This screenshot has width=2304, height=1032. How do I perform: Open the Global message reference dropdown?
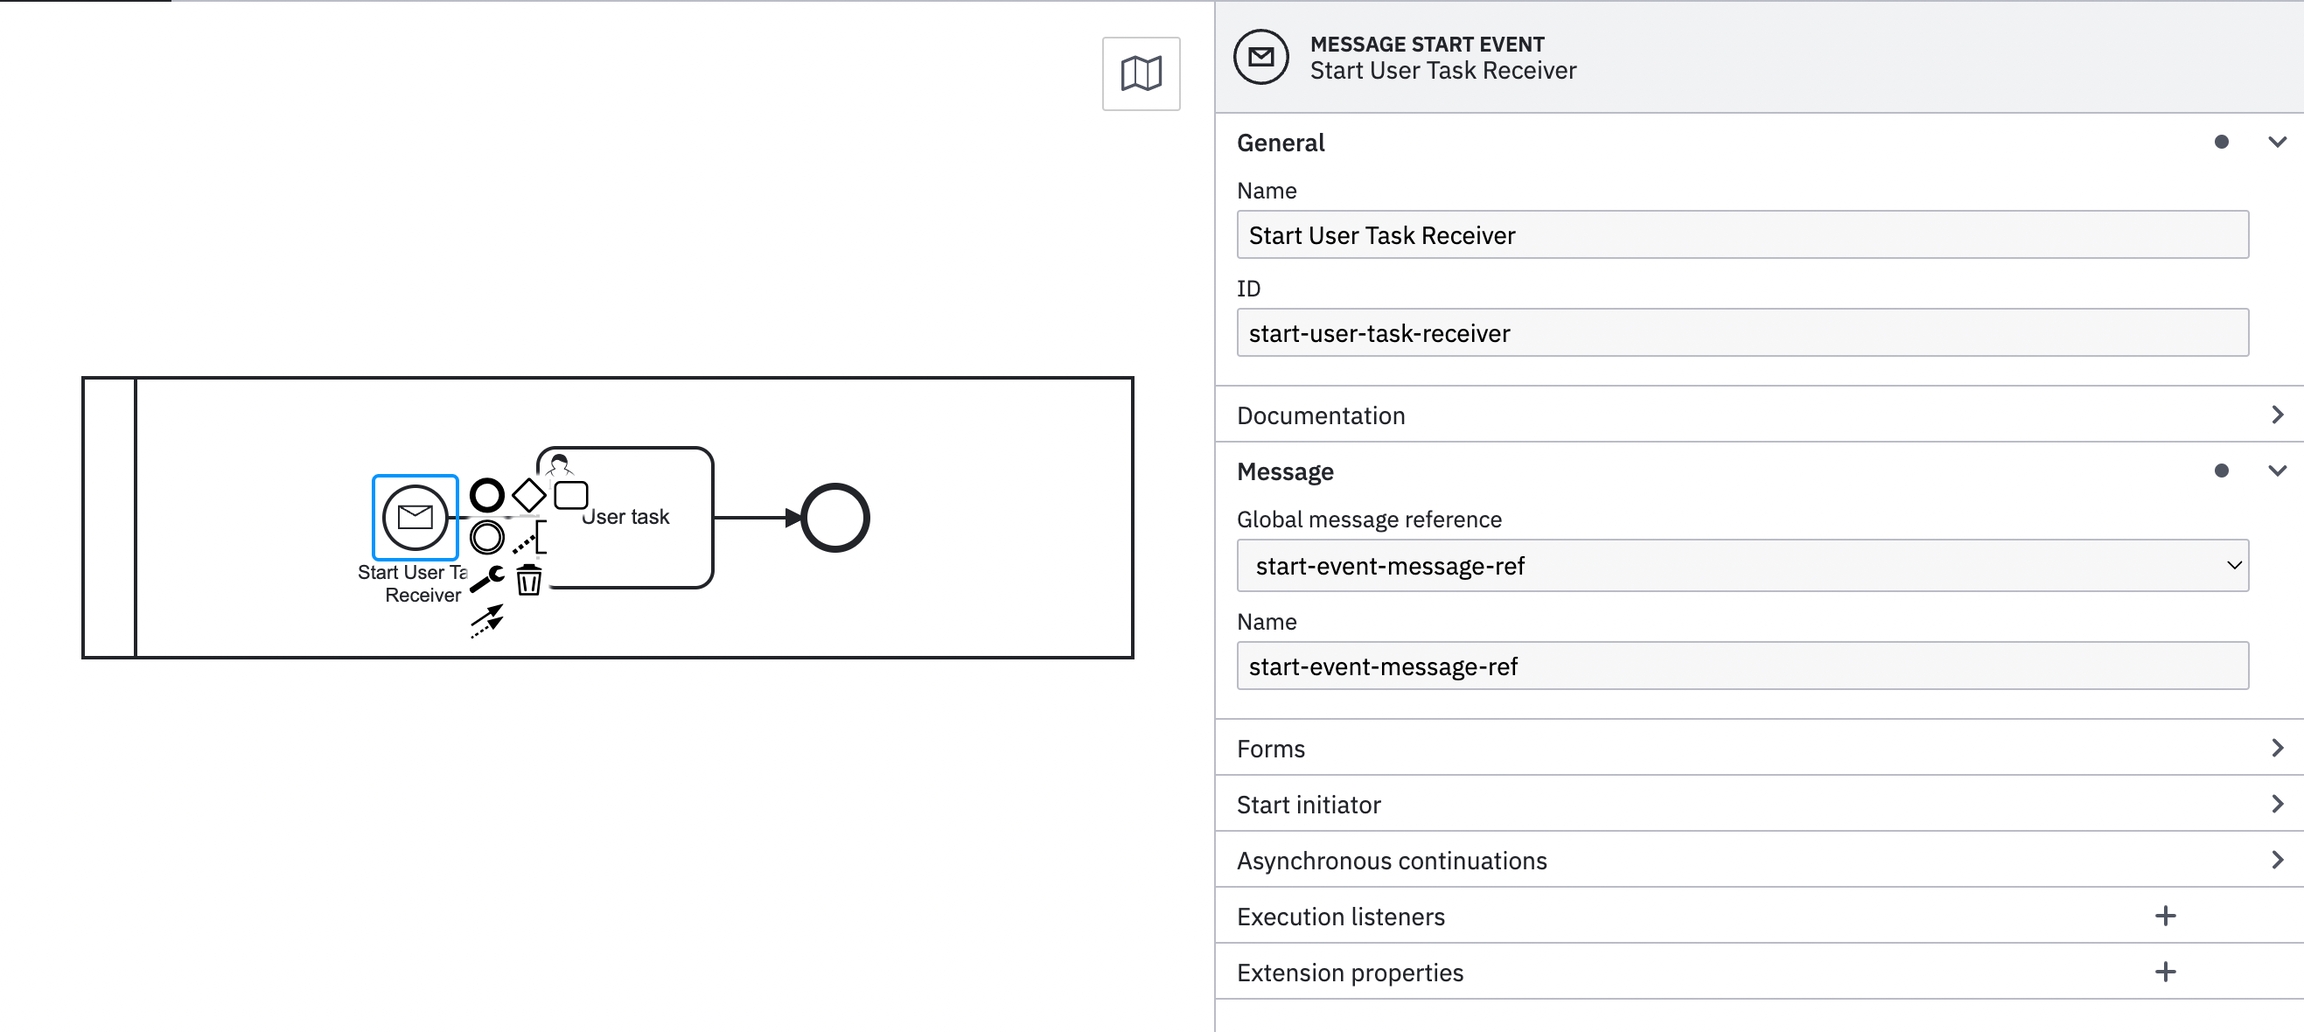point(1742,566)
